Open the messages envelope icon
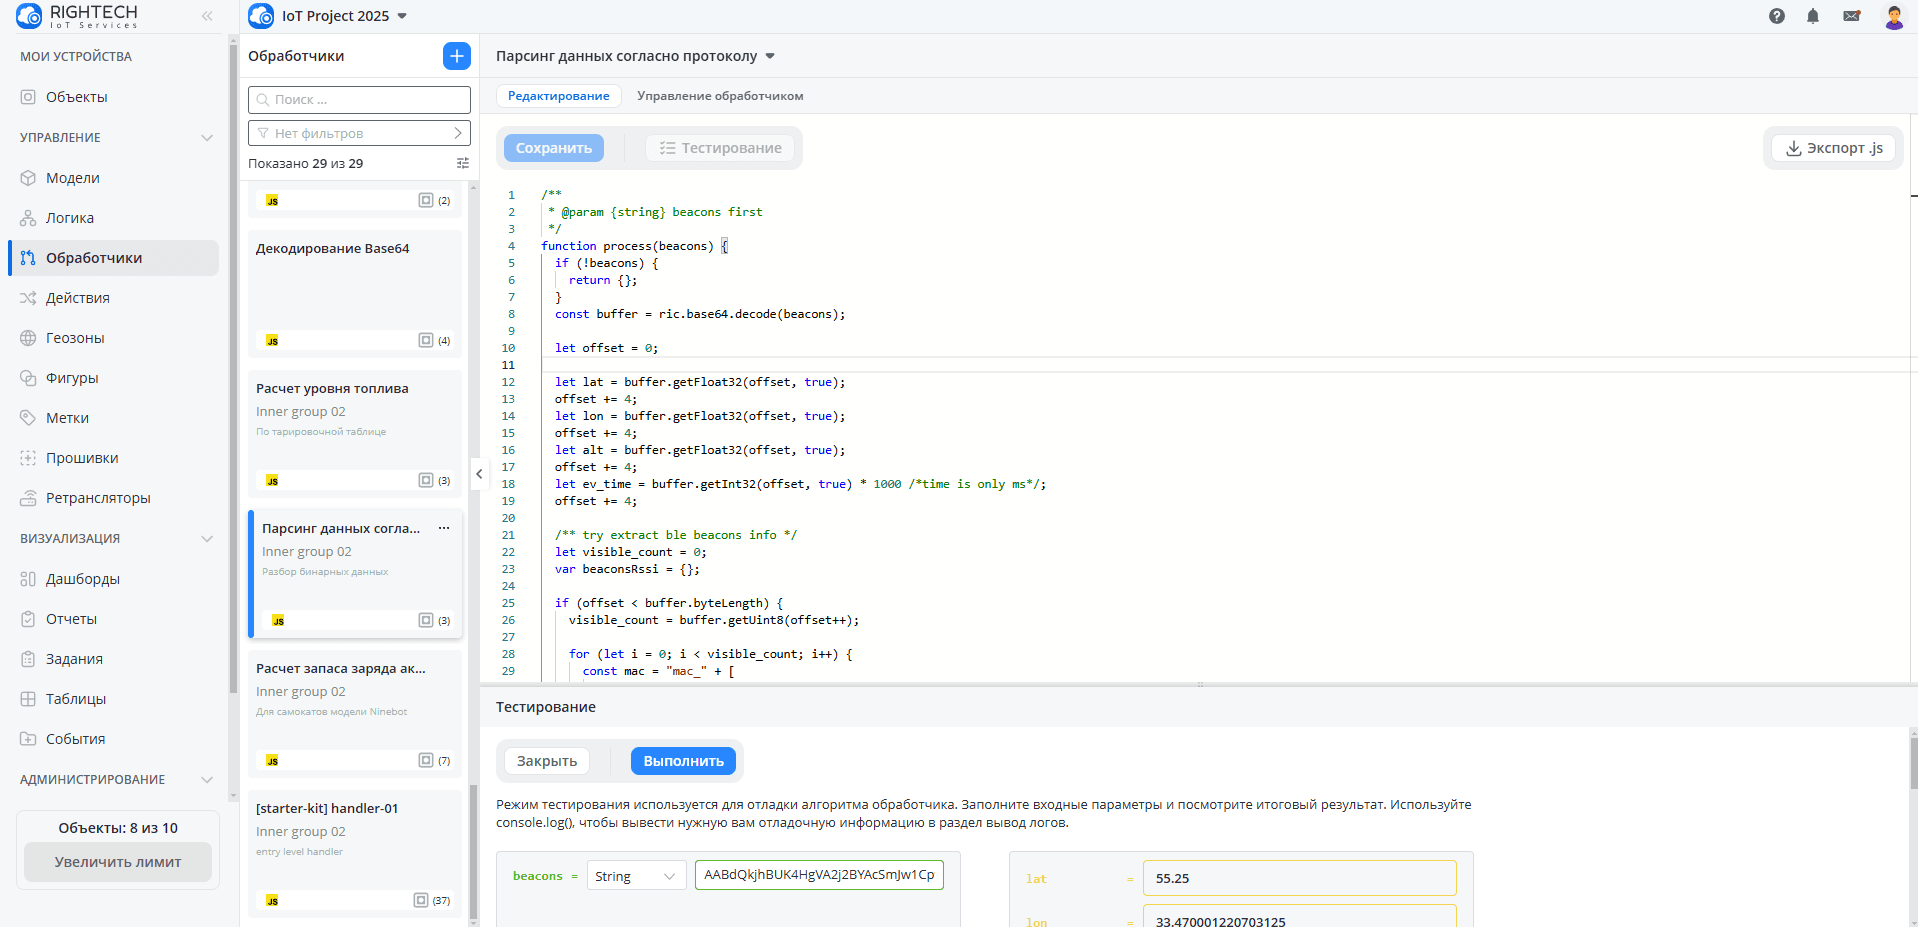The image size is (1918, 927). click(1851, 16)
